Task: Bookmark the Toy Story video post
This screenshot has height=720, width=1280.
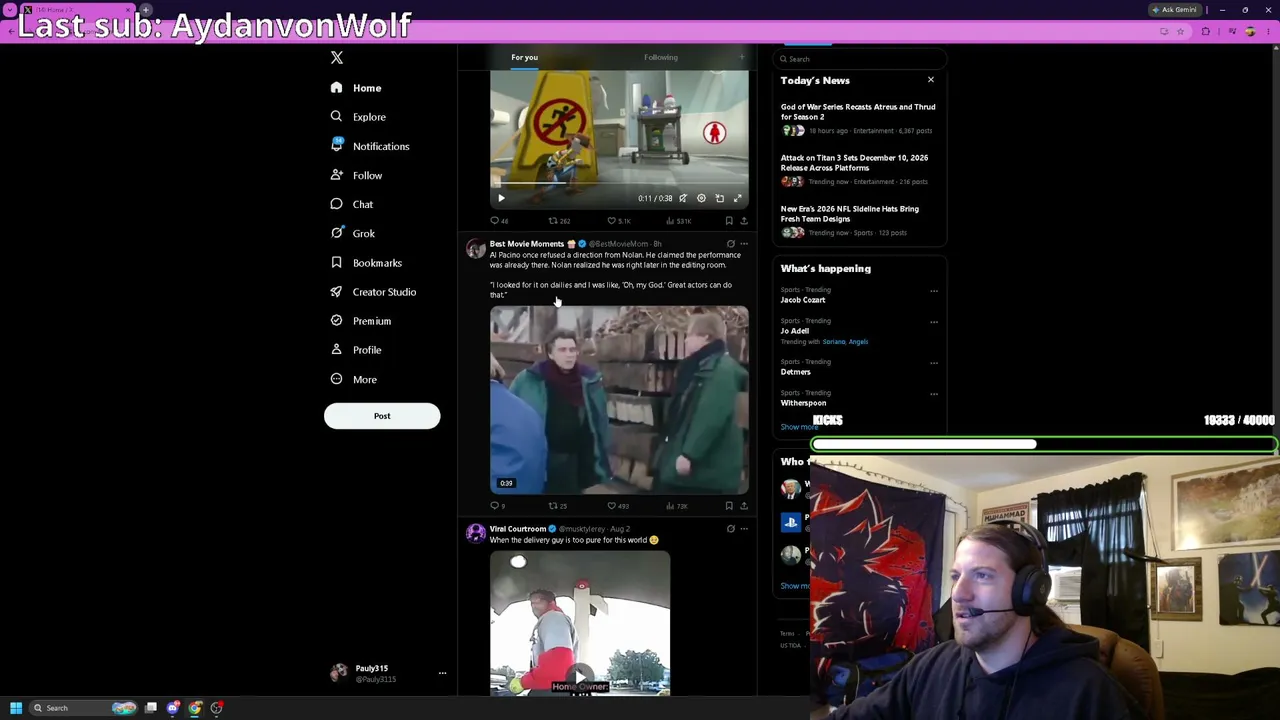Action: click(x=729, y=221)
